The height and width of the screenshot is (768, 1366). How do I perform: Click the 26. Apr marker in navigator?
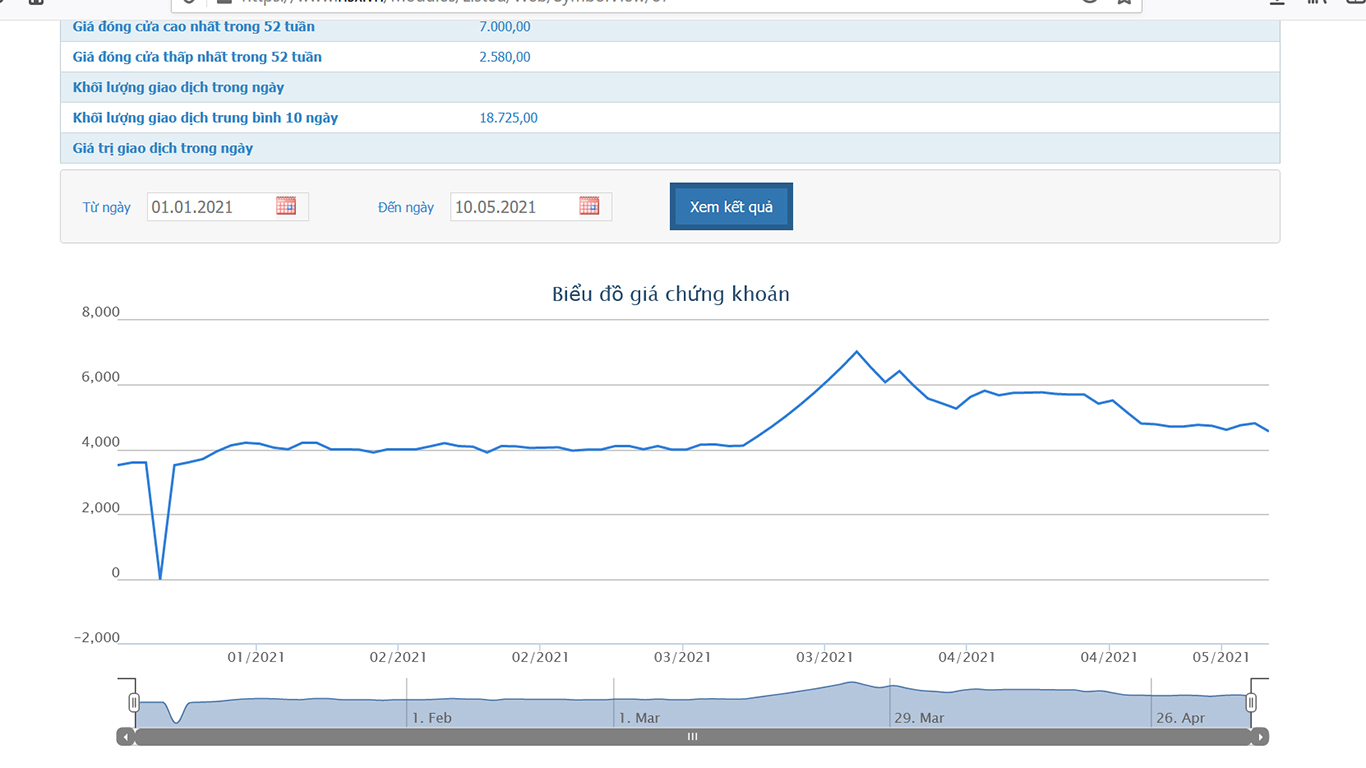[x=1180, y=718]
